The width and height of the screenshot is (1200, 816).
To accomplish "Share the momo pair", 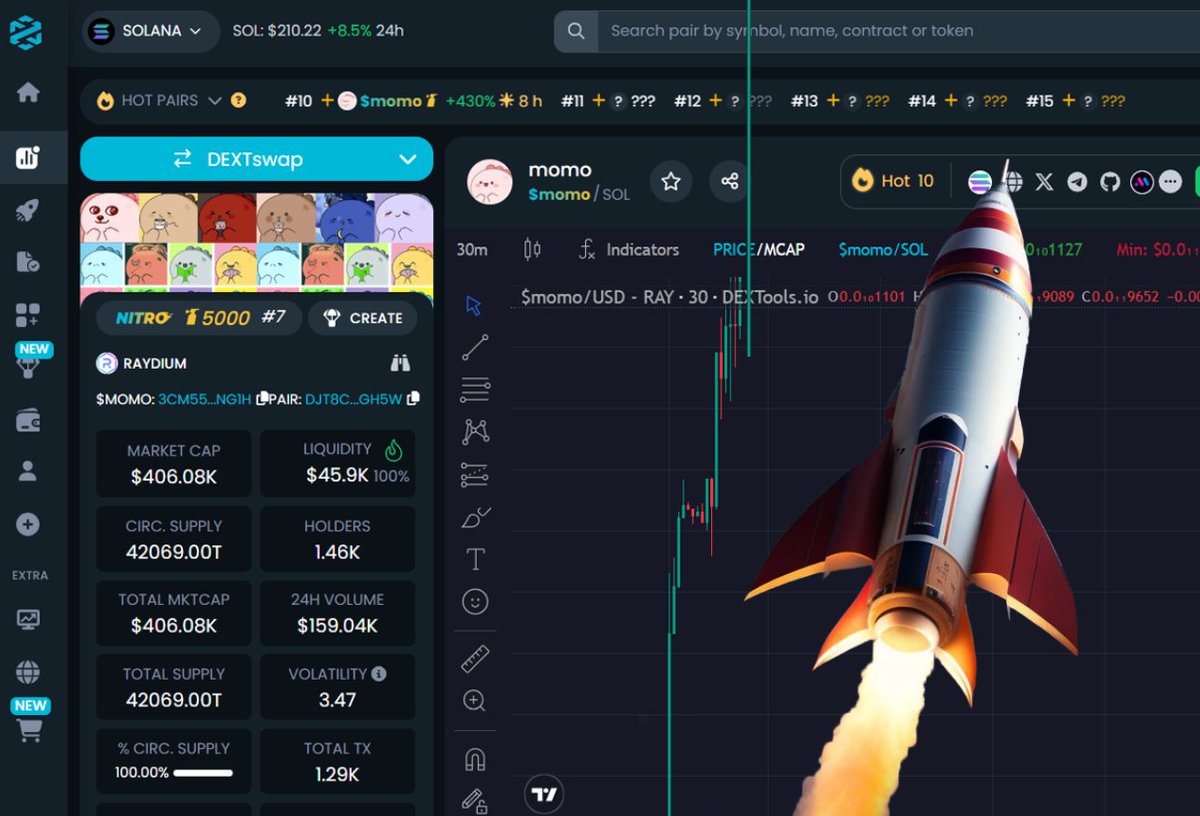I will (x=730, y=181).
